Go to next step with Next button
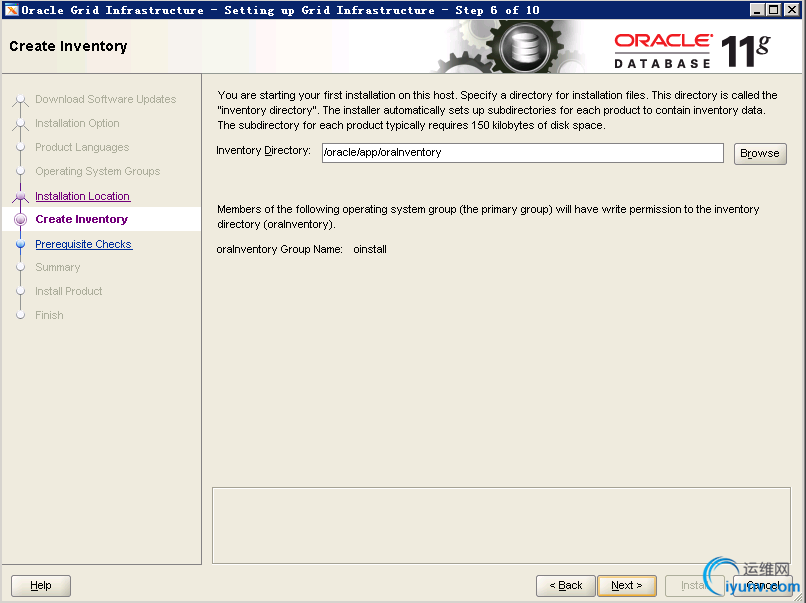The image size is (806, 603). click(x=627, y=585)
